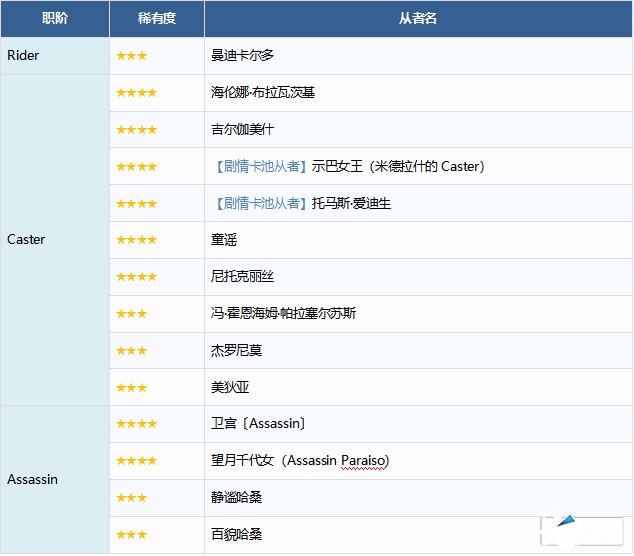
Task: Select the Caster class cell
Action: pos(27,240)
